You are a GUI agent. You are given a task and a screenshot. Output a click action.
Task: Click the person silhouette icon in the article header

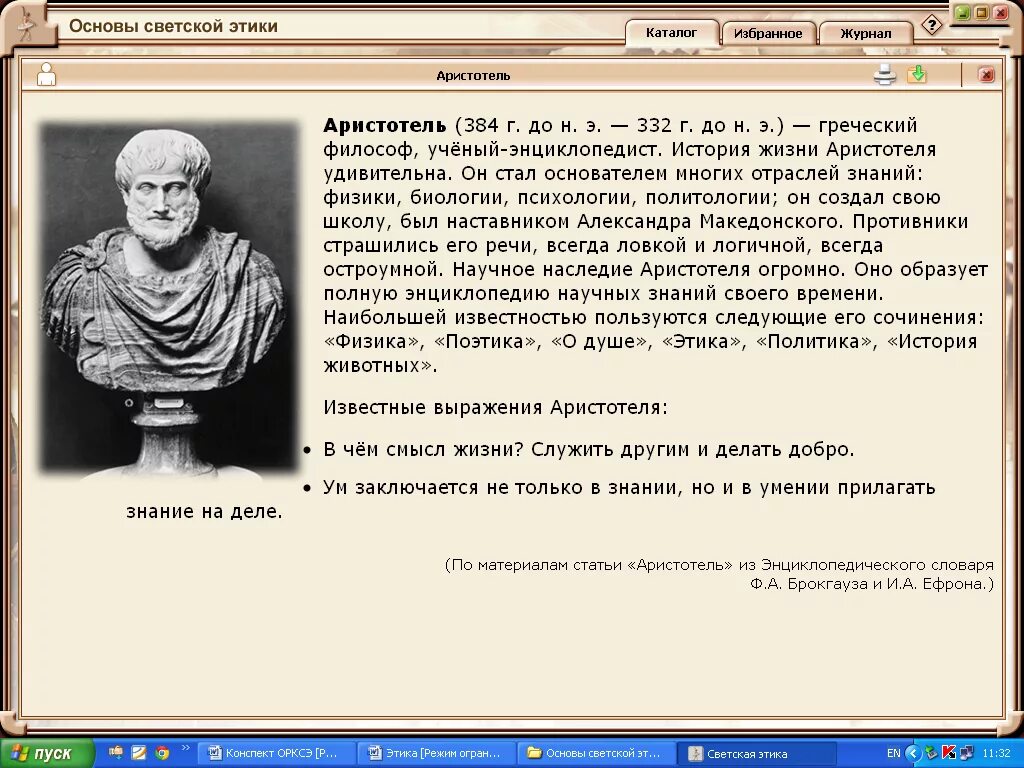coord(46,74)
